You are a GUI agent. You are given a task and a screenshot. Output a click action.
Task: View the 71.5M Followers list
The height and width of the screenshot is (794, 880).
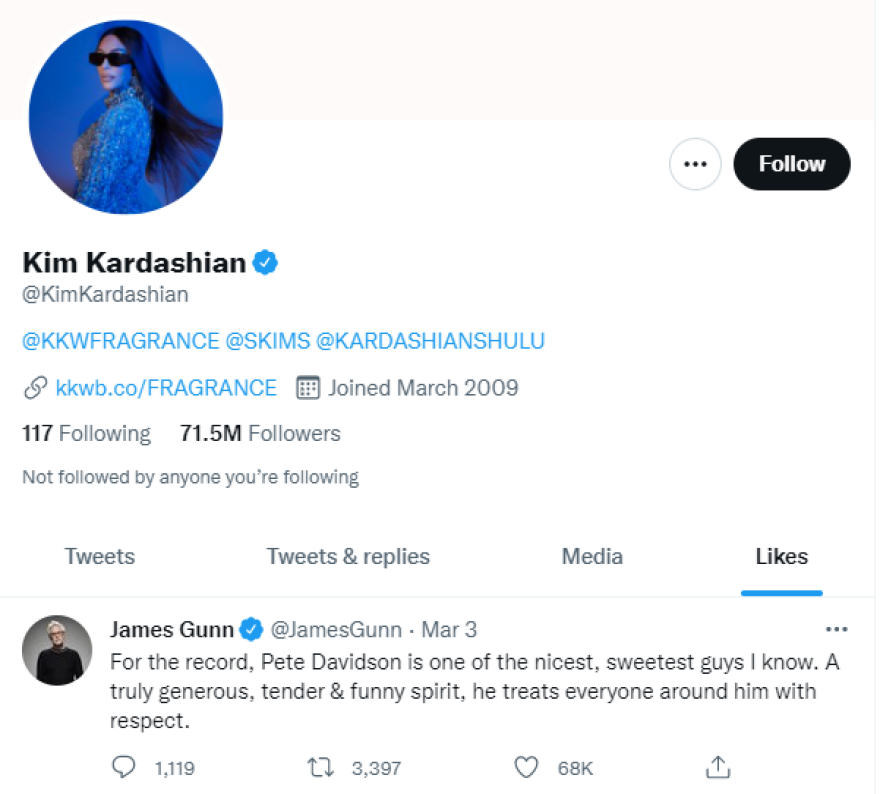(260, 434)
